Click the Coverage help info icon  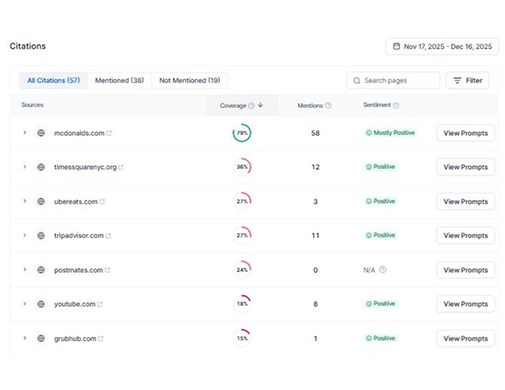coord(251,106)
